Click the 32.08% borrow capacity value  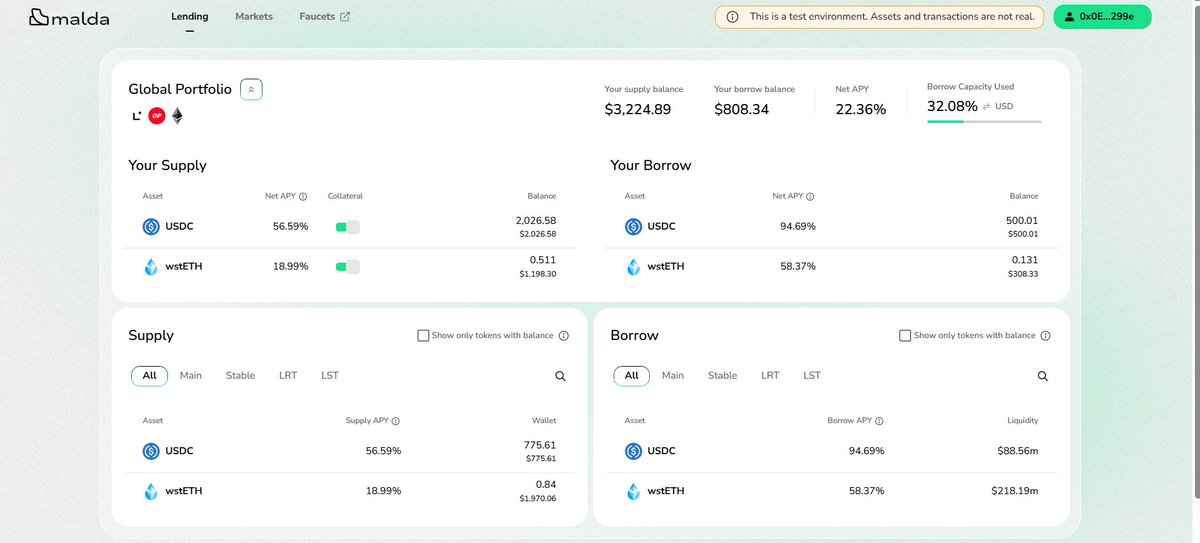tap(952, 106)
